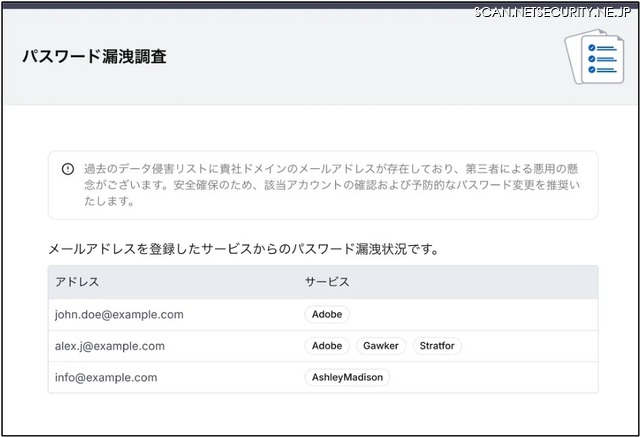Click the サービス column header
Screen dimensions: 640x437
[x=327, y=282]
